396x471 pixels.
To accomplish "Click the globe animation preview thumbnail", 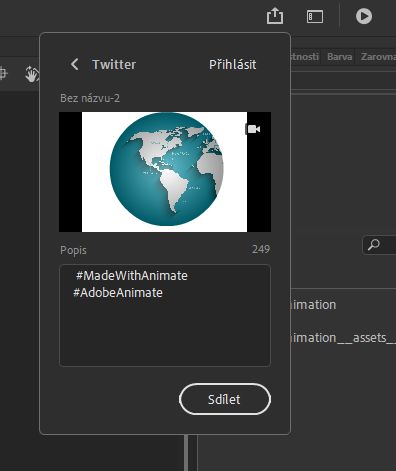I will click(165, 172).
